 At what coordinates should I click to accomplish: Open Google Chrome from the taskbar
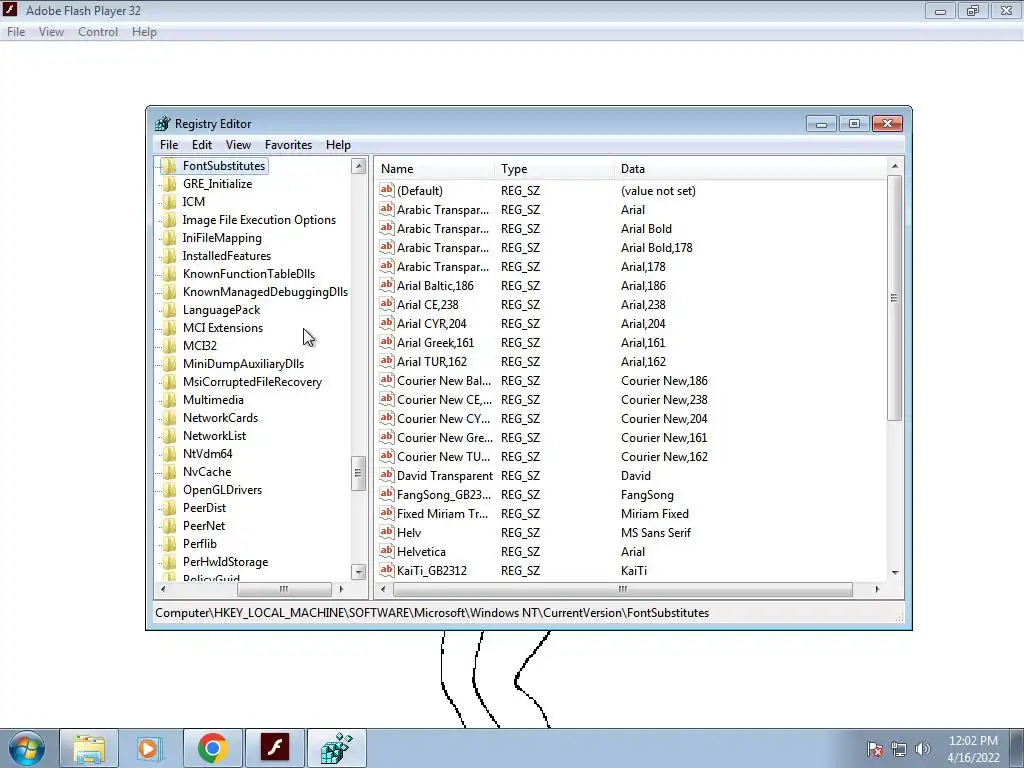tap(212, 748)
